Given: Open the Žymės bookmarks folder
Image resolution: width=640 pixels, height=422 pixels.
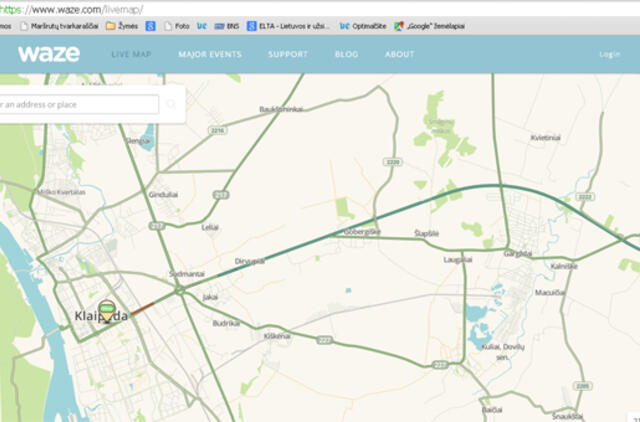Looking at the screenshot, I should [122, 26].
